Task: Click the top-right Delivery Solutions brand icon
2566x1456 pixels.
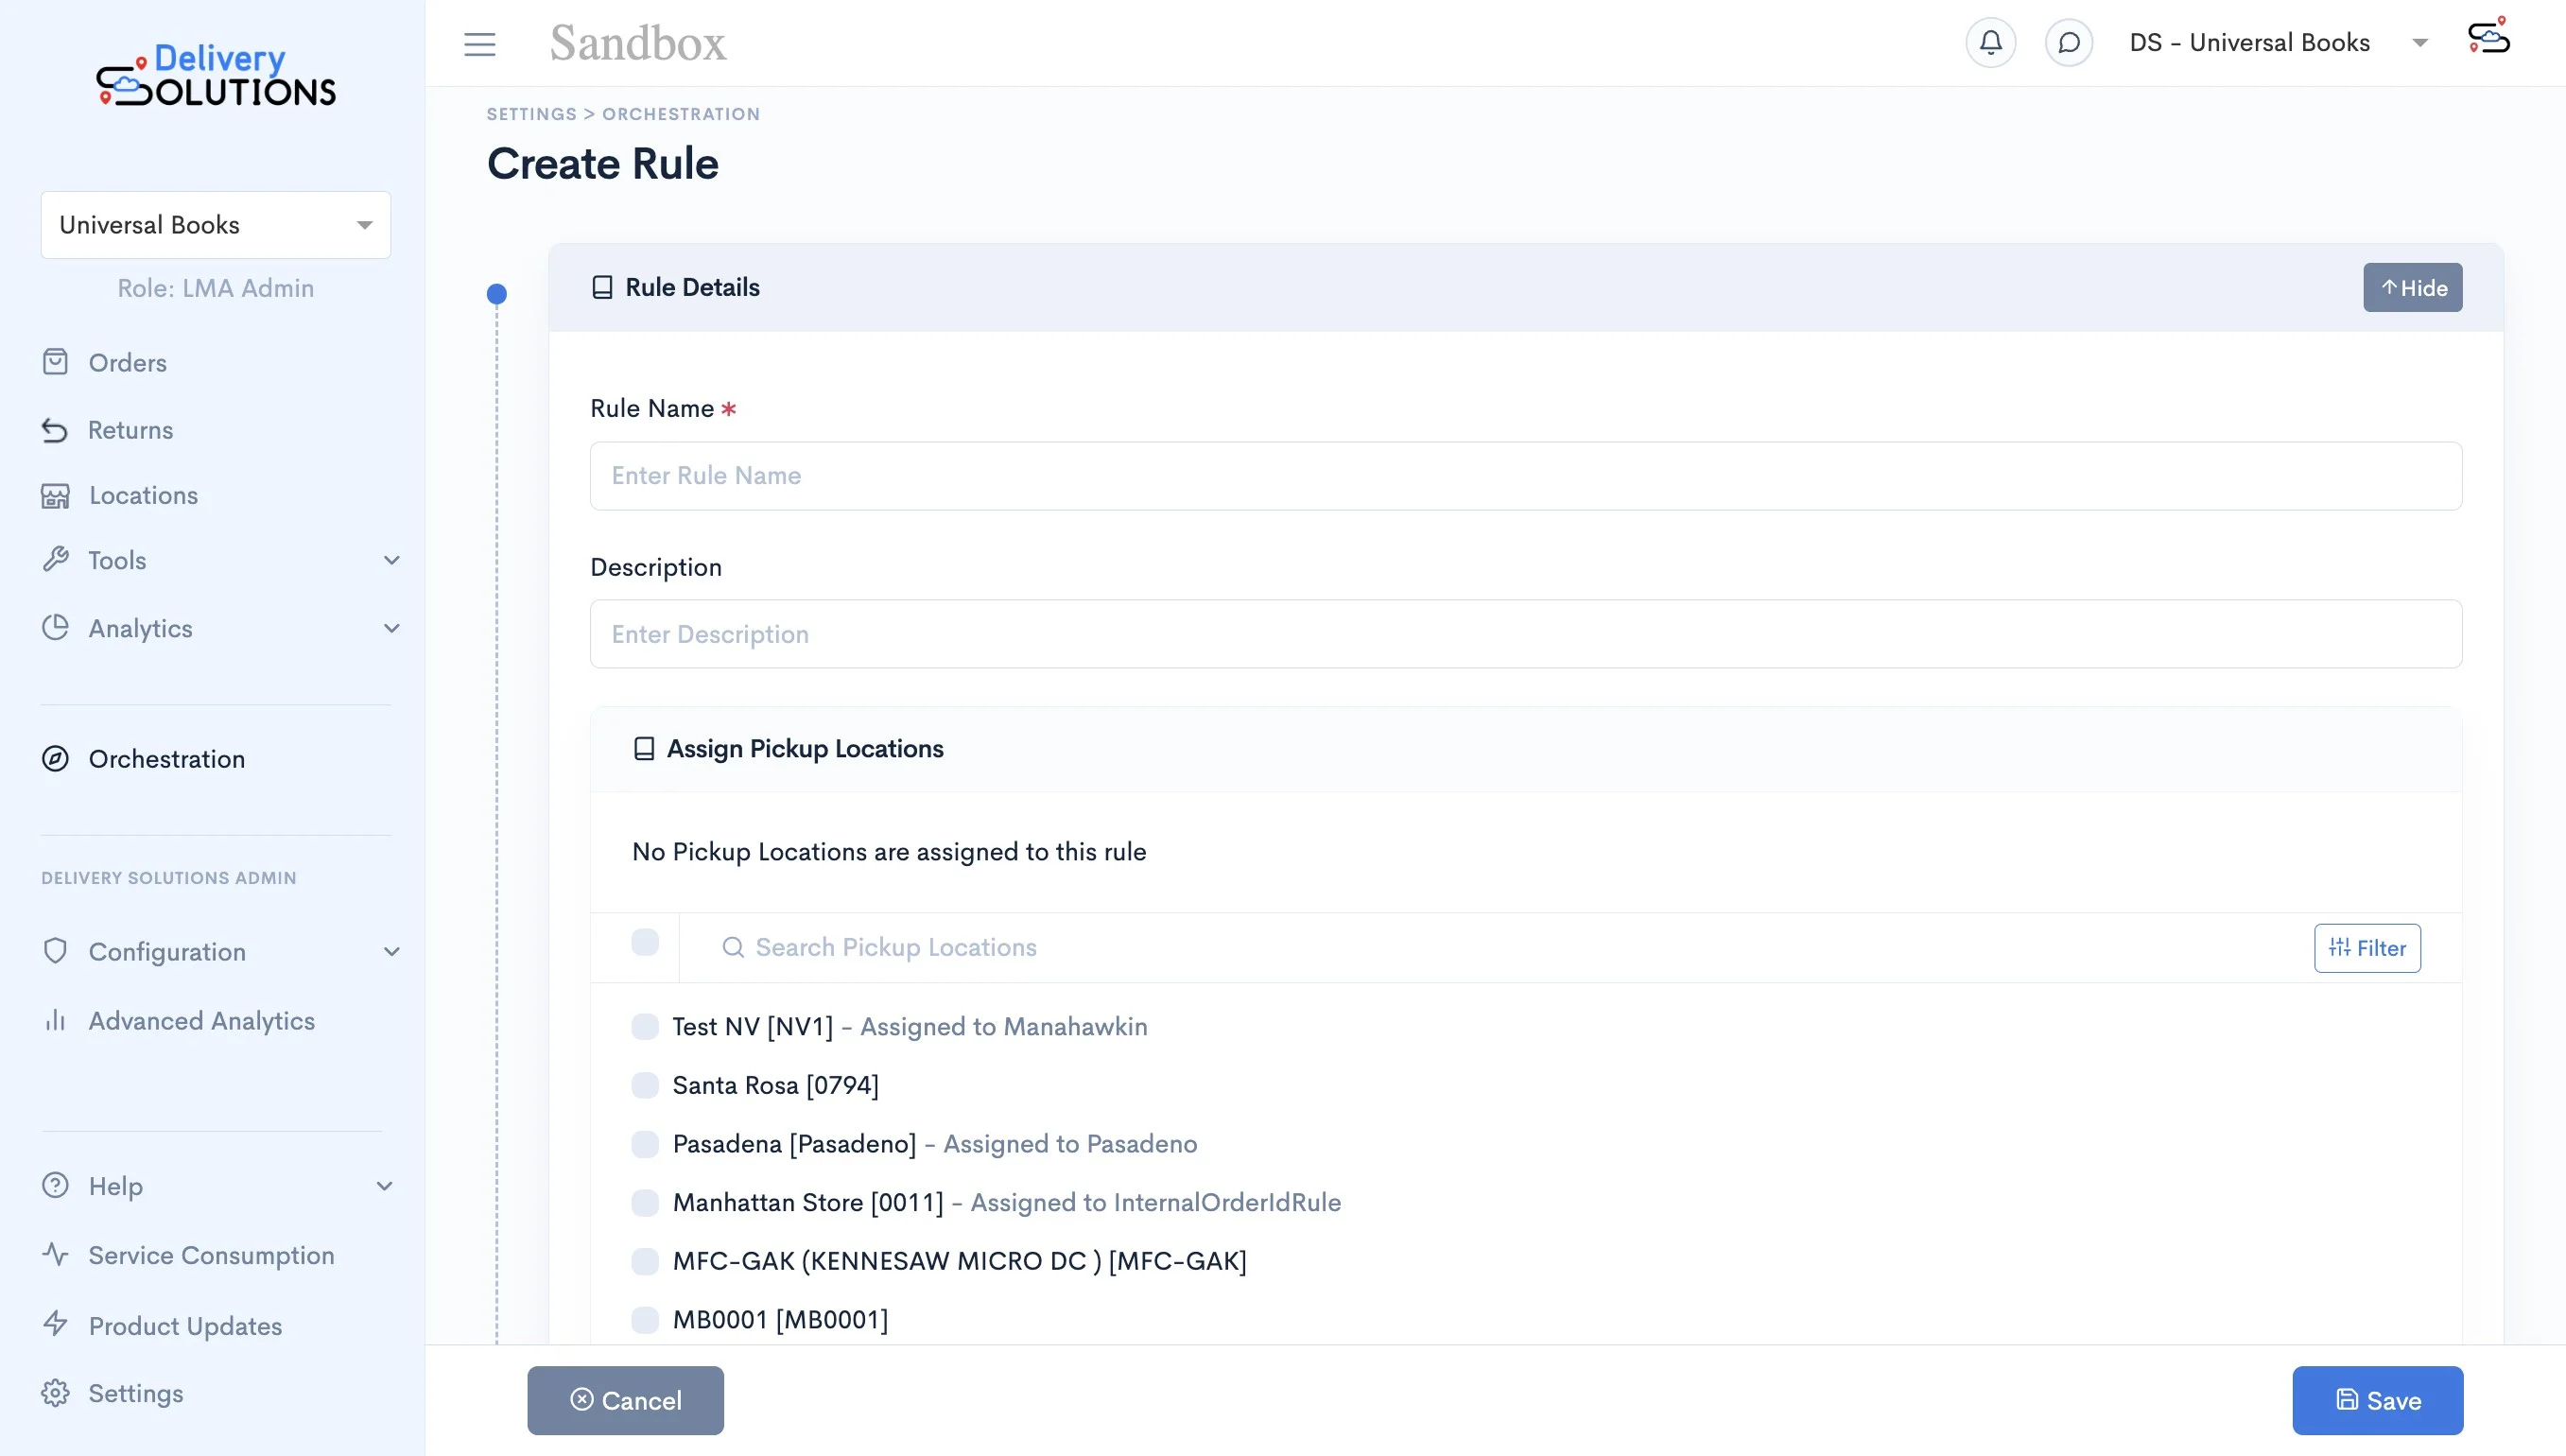Action: coord(2489,37)
